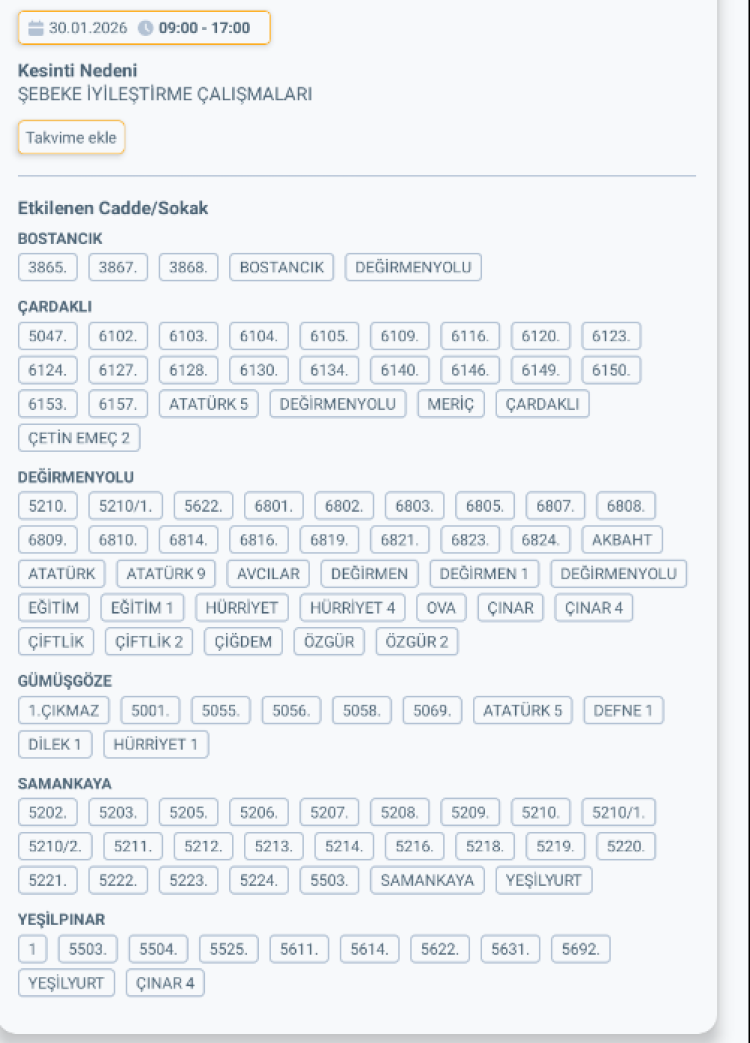
Task: Click the 1.ÇIKMAZ tag under GÜMÜŞGÖZE
Action: (64, 711)
